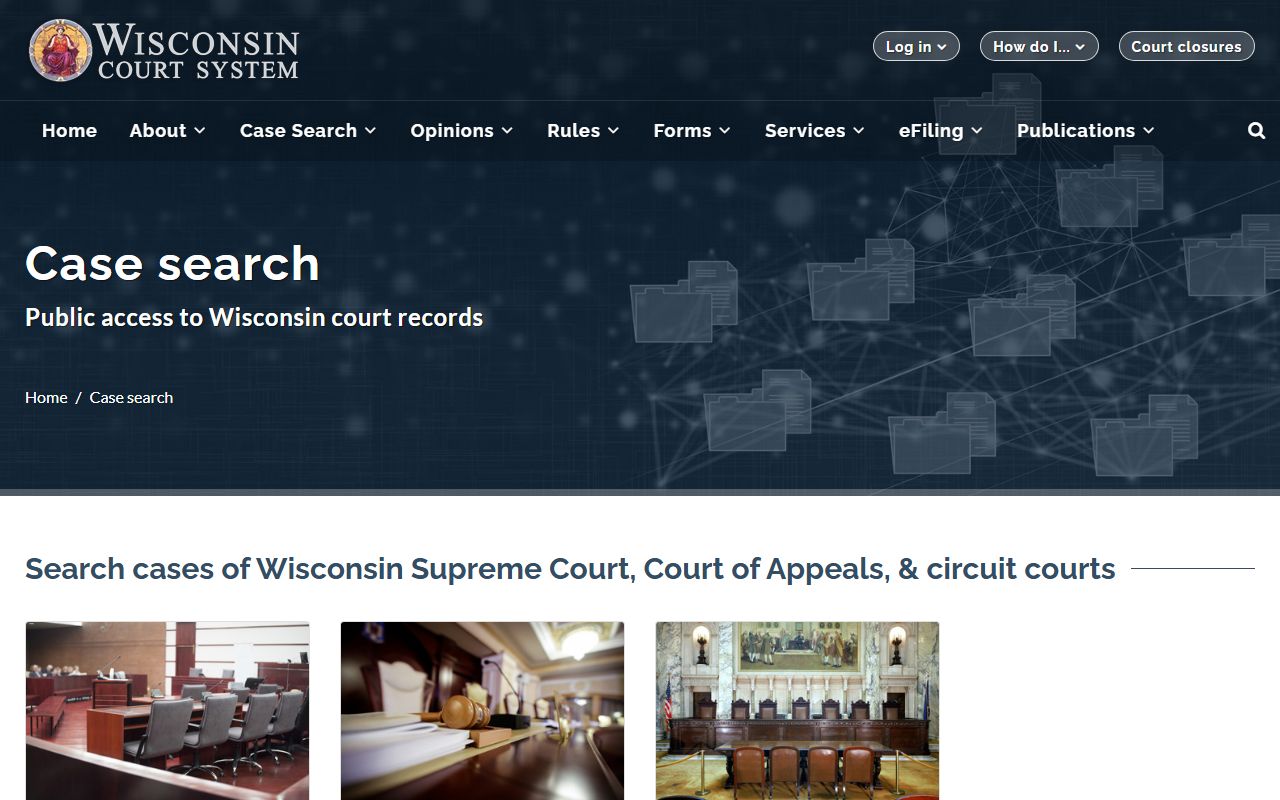Go to the Home menu item

69,131
